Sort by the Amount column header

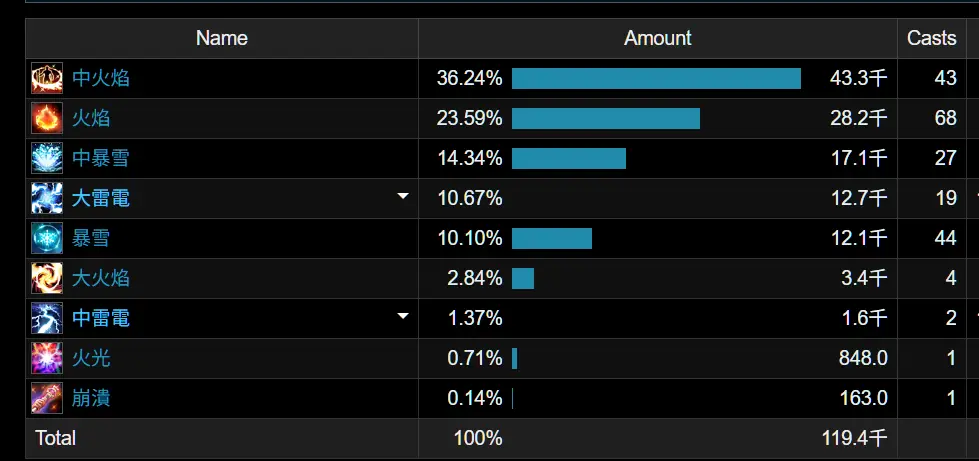(x=657, y=38)
